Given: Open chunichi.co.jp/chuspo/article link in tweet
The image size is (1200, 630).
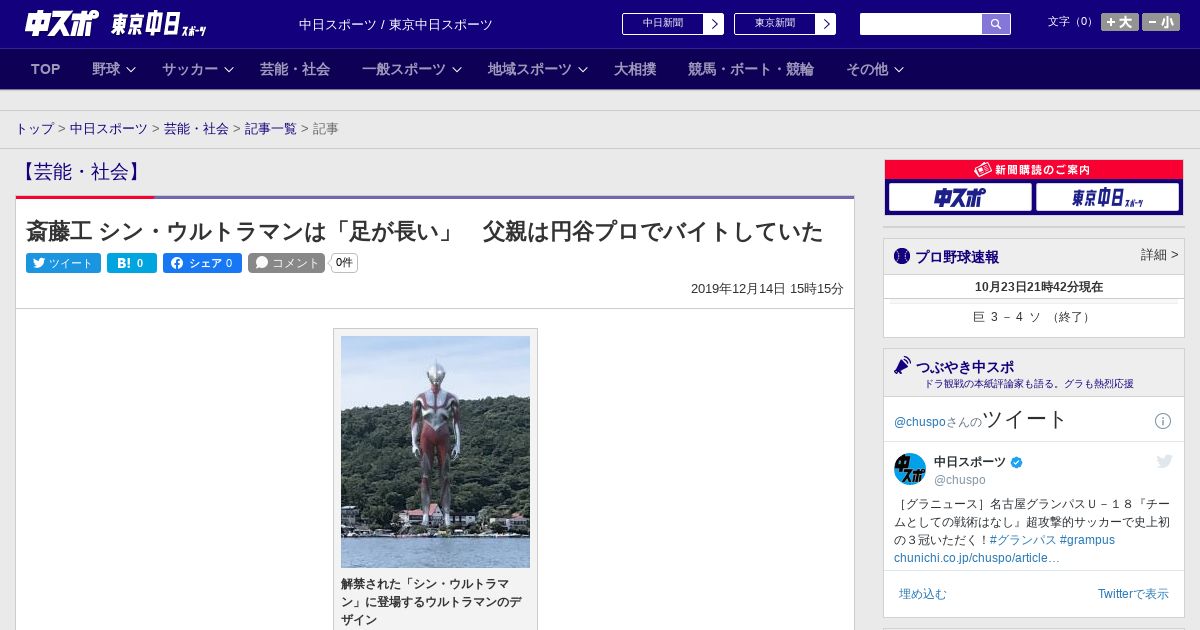Looking at the screenshot, I should 976,558.
